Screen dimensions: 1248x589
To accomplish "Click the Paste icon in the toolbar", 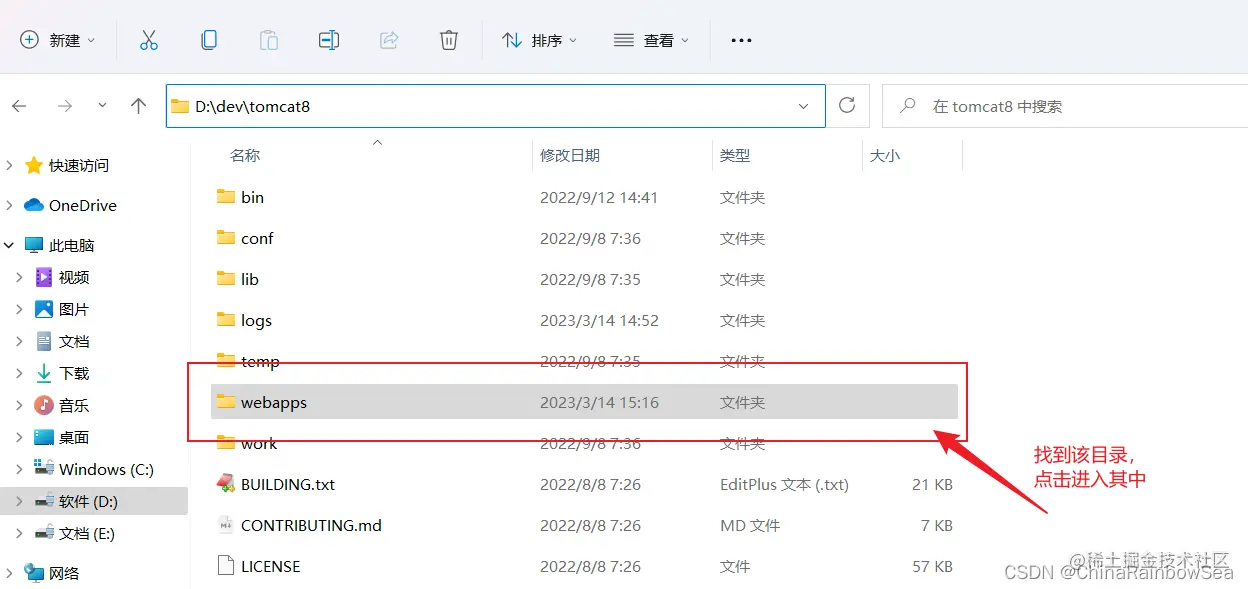I will coord(268,40).
